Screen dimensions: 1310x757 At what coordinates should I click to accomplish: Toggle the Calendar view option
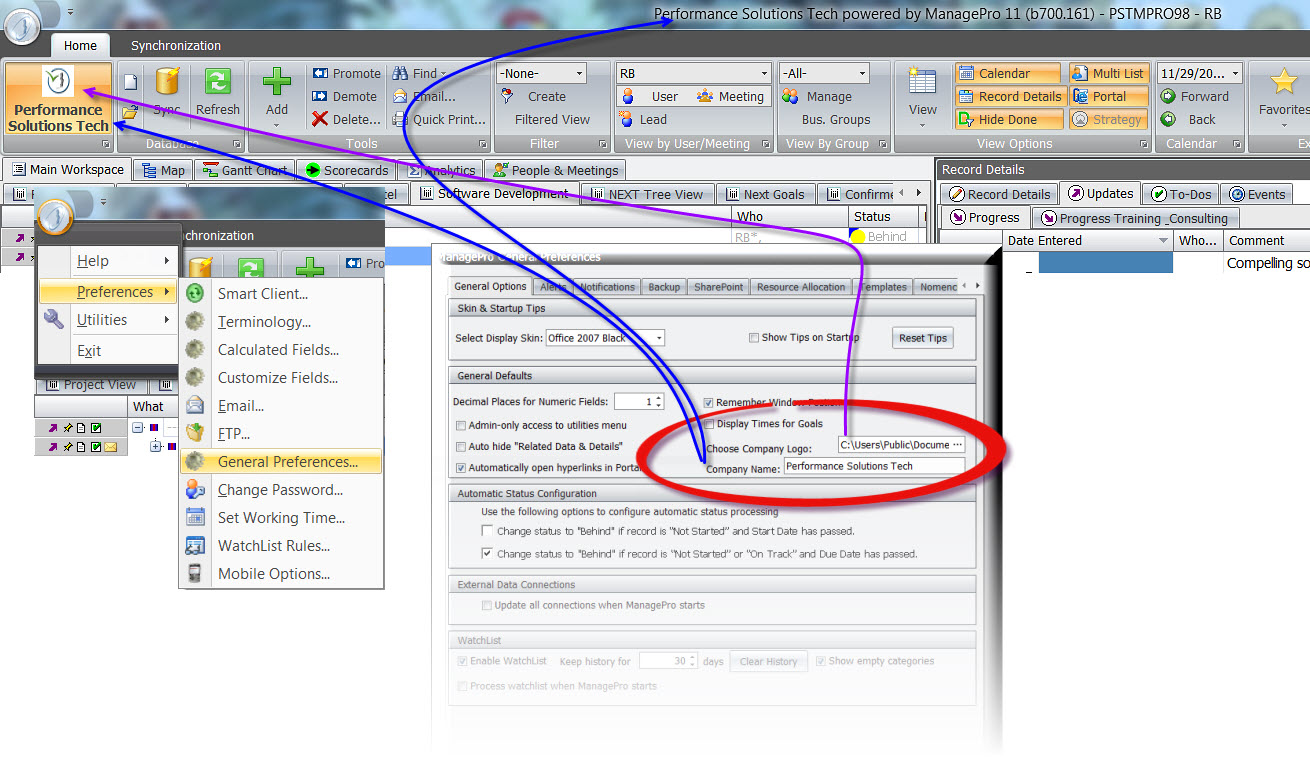coord(1007,73)
